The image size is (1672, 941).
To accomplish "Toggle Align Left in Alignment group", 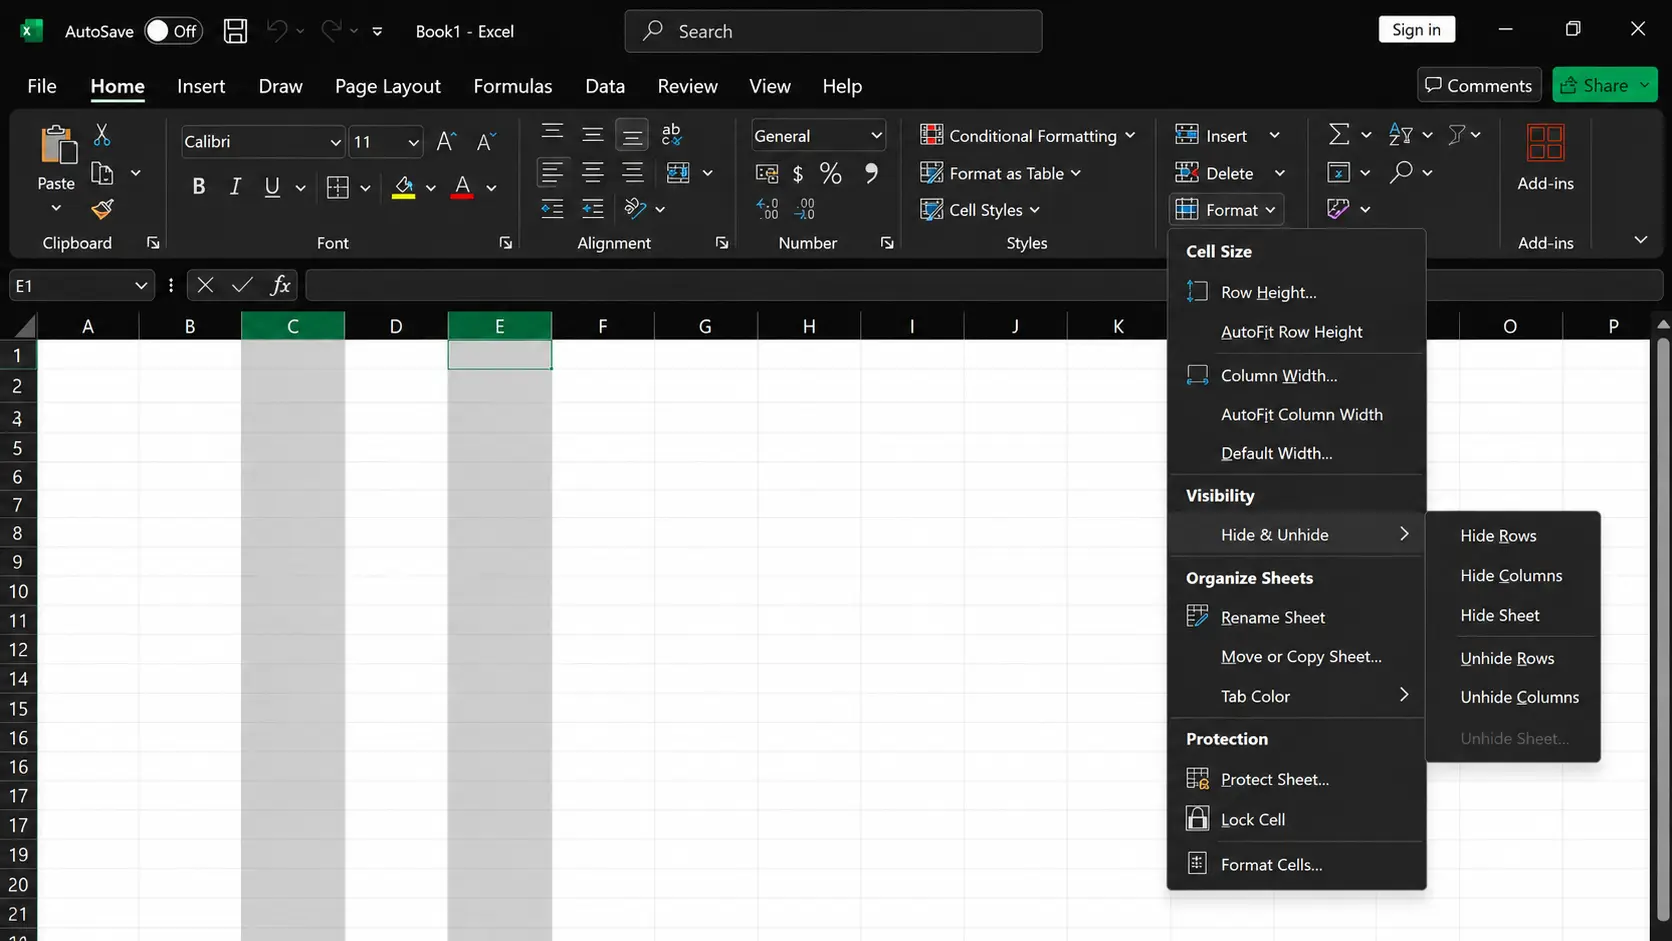I will tap(552, 173).
